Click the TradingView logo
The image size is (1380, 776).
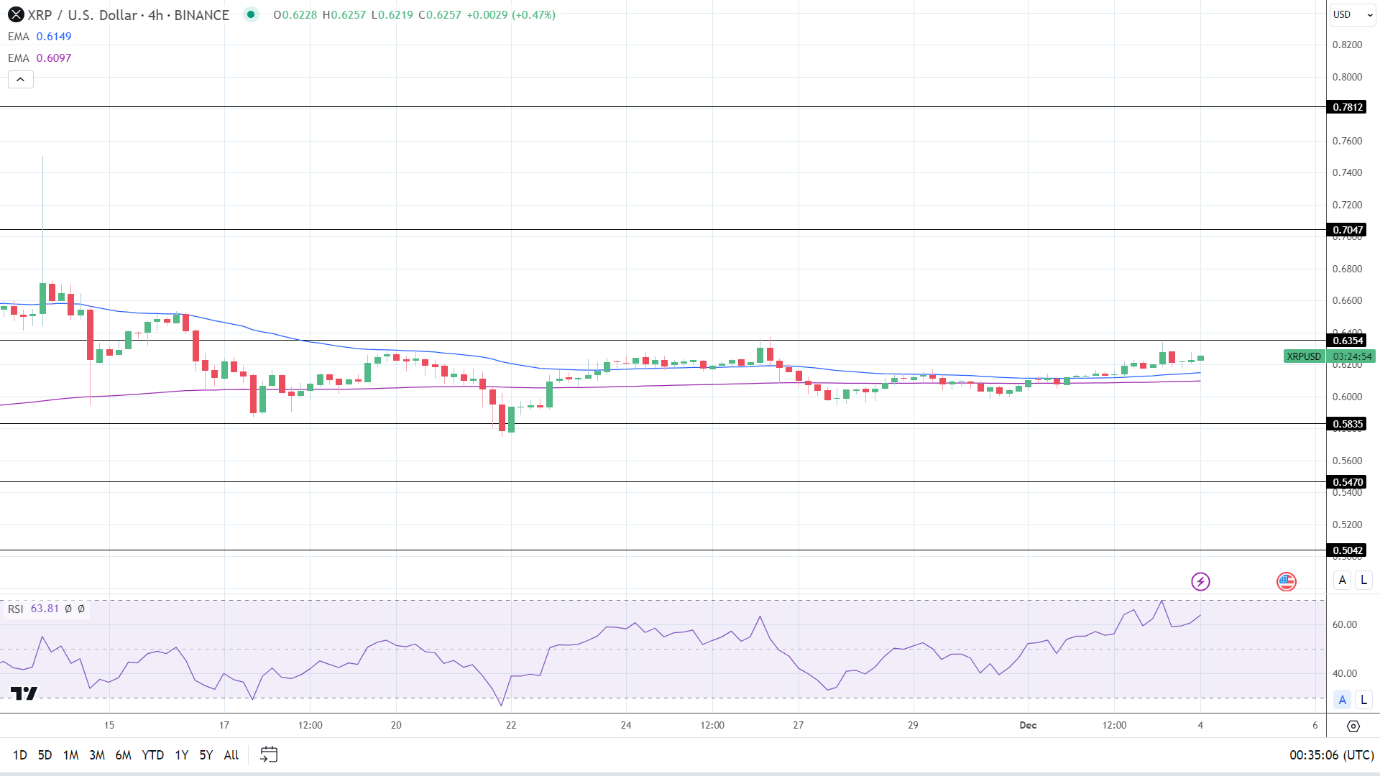(25, 693)
